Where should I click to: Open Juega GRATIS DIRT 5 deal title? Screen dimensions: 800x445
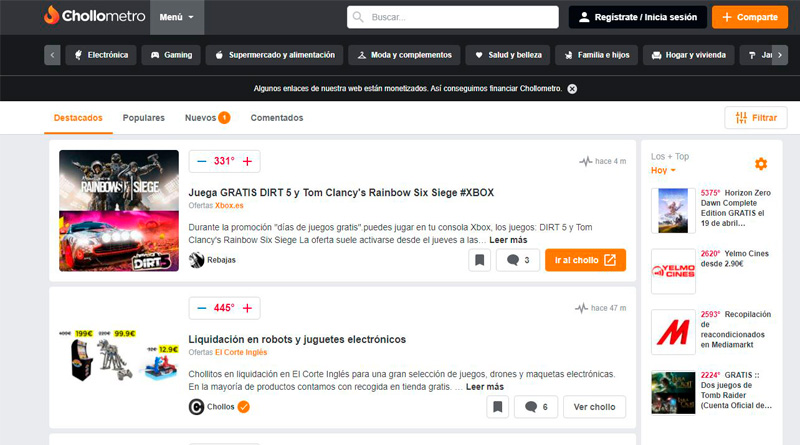[x=341, y=192]
